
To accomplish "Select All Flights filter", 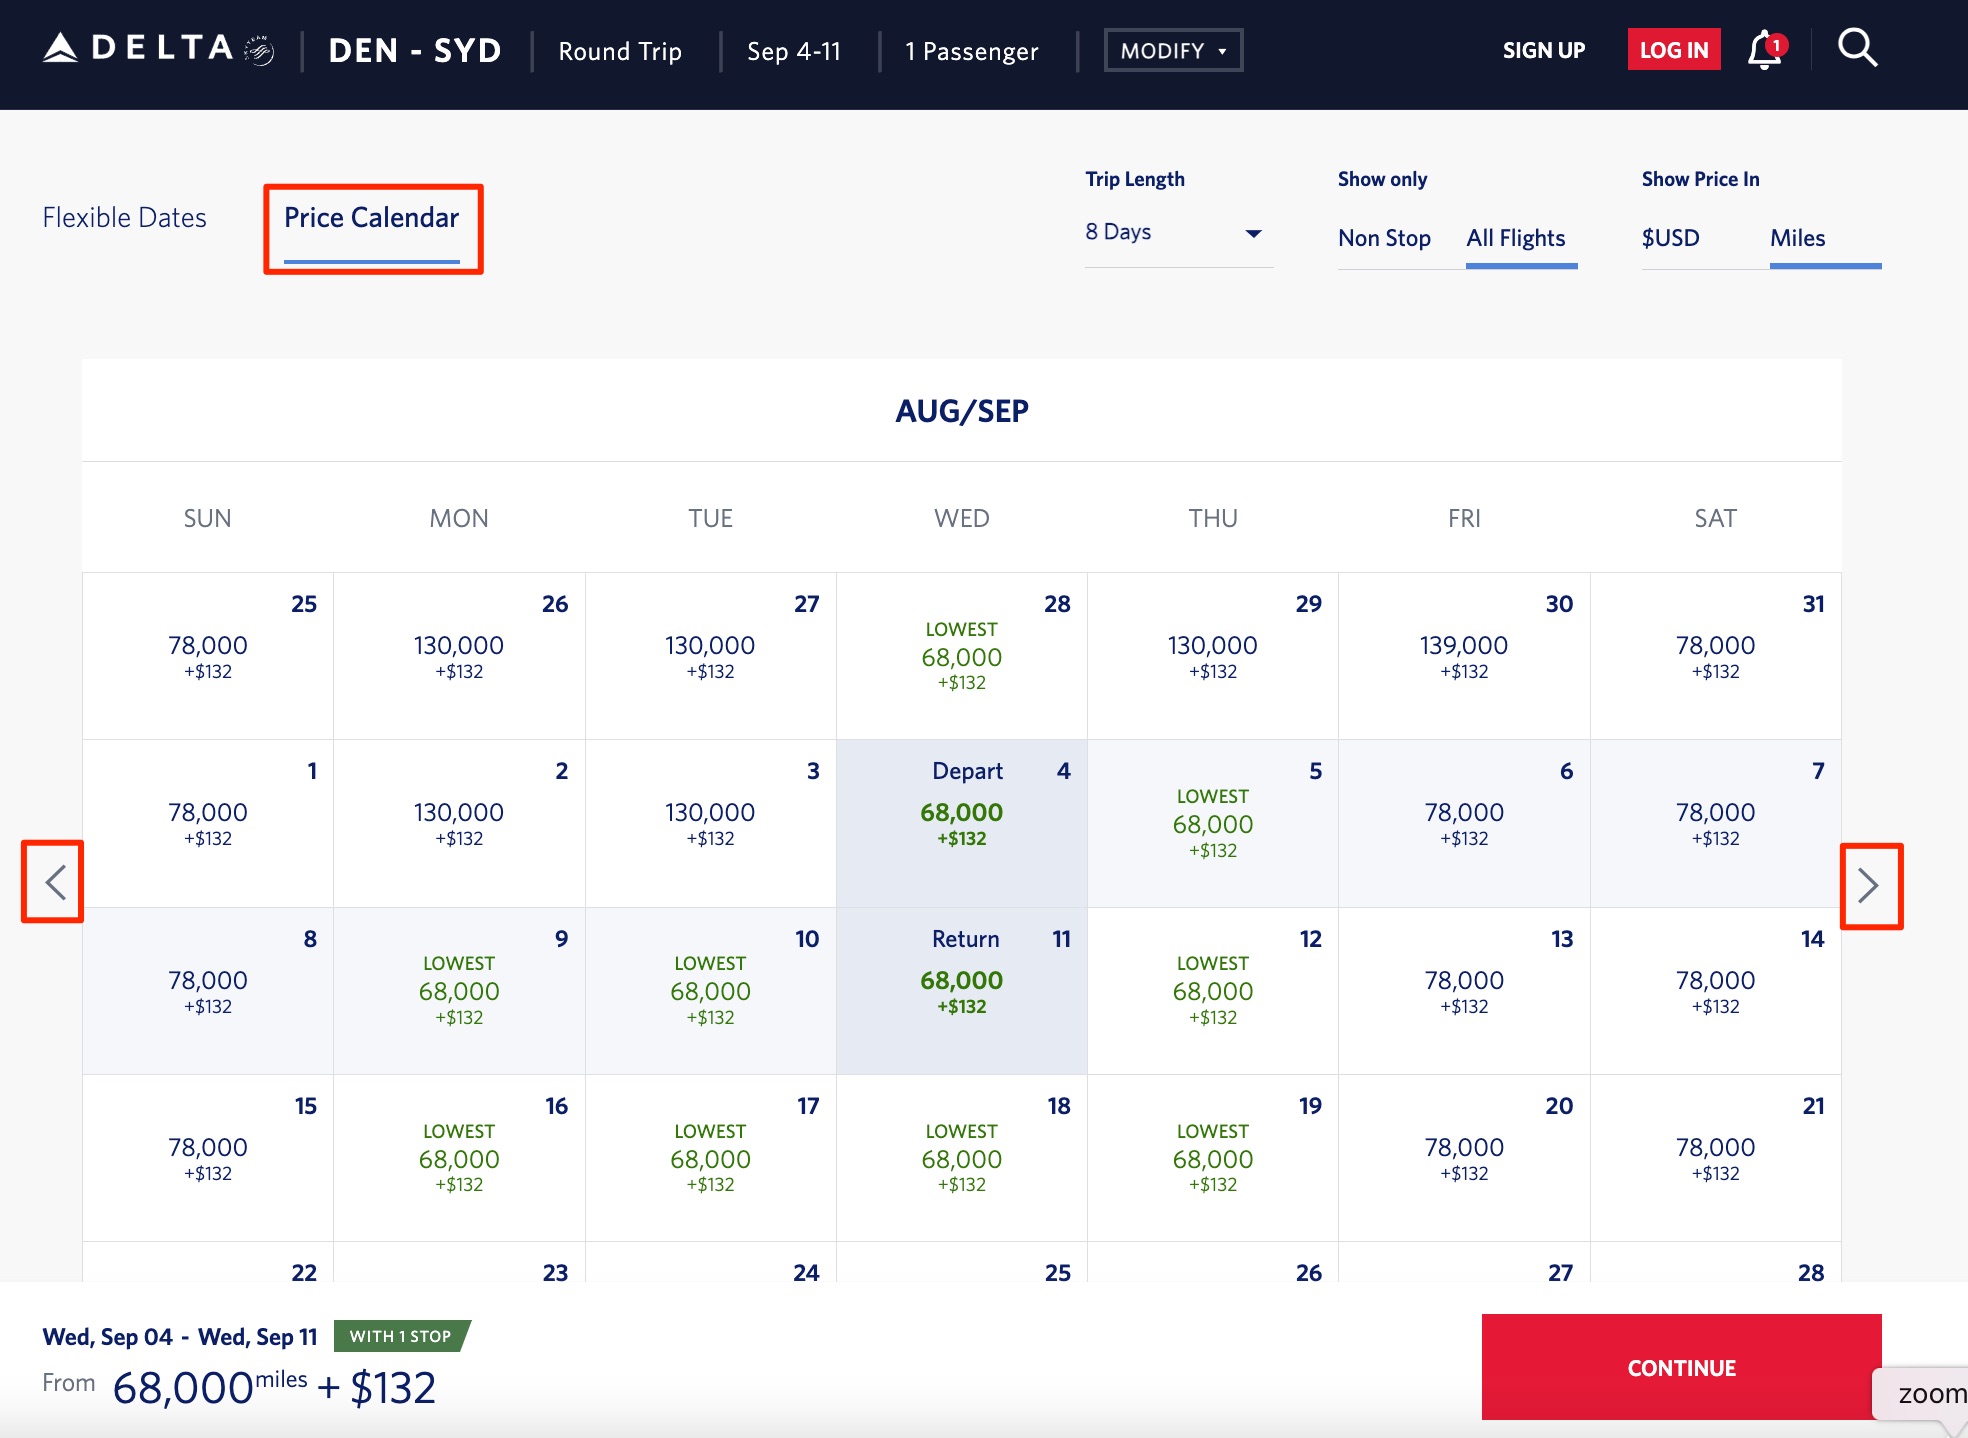I will [x=1515, y=238].
